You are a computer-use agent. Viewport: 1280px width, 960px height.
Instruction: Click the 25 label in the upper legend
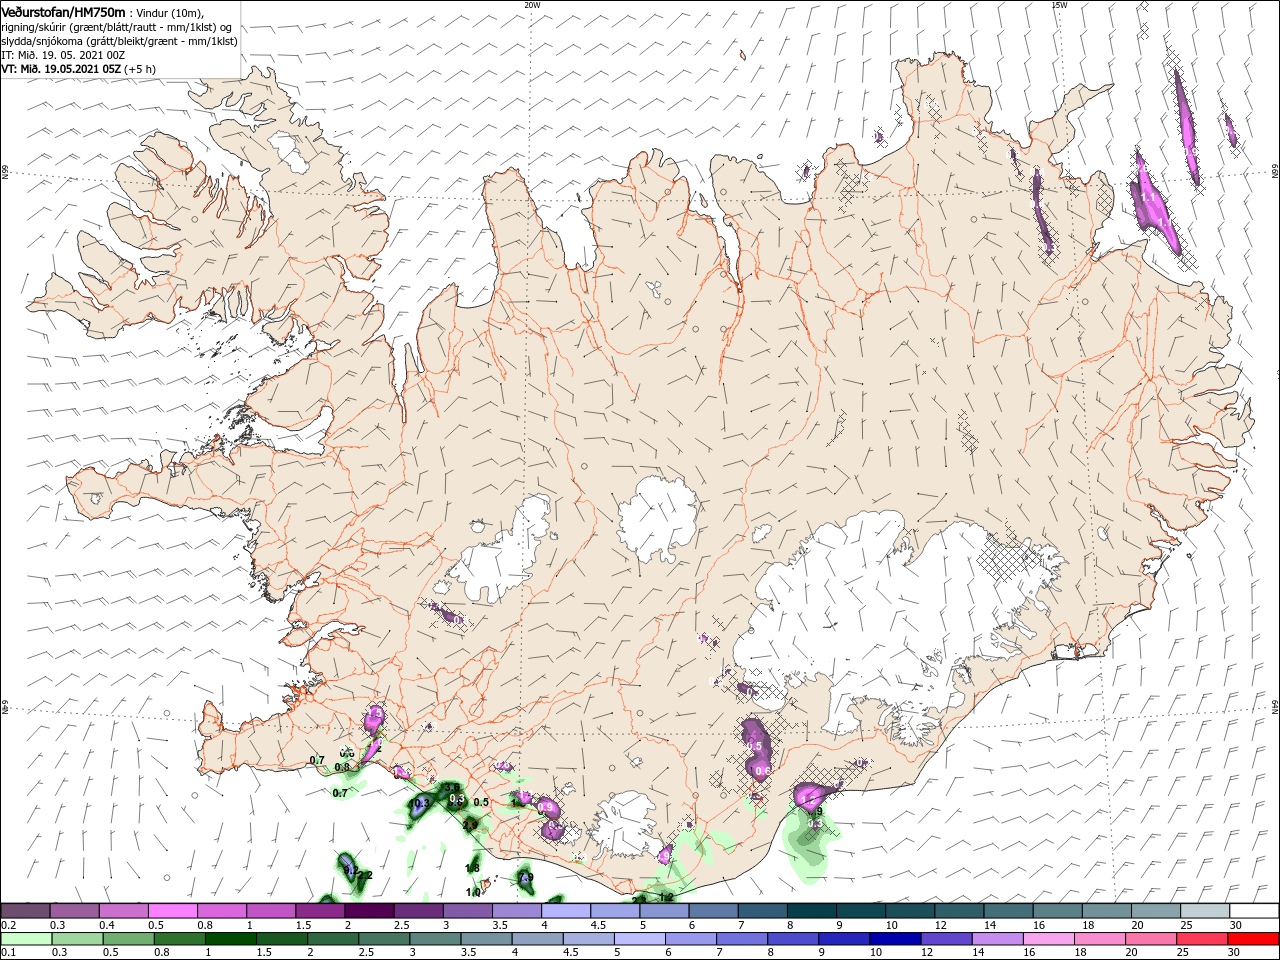[1186, 923]
